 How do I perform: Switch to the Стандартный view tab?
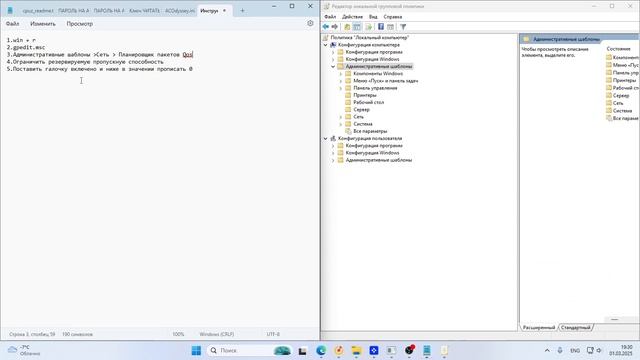[576, 327]
